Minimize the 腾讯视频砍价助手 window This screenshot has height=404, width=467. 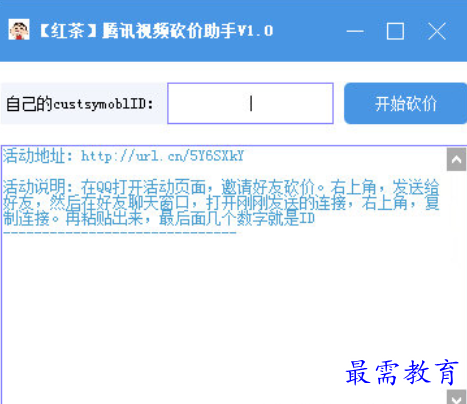pyautogui.click(x=355, y=32)
